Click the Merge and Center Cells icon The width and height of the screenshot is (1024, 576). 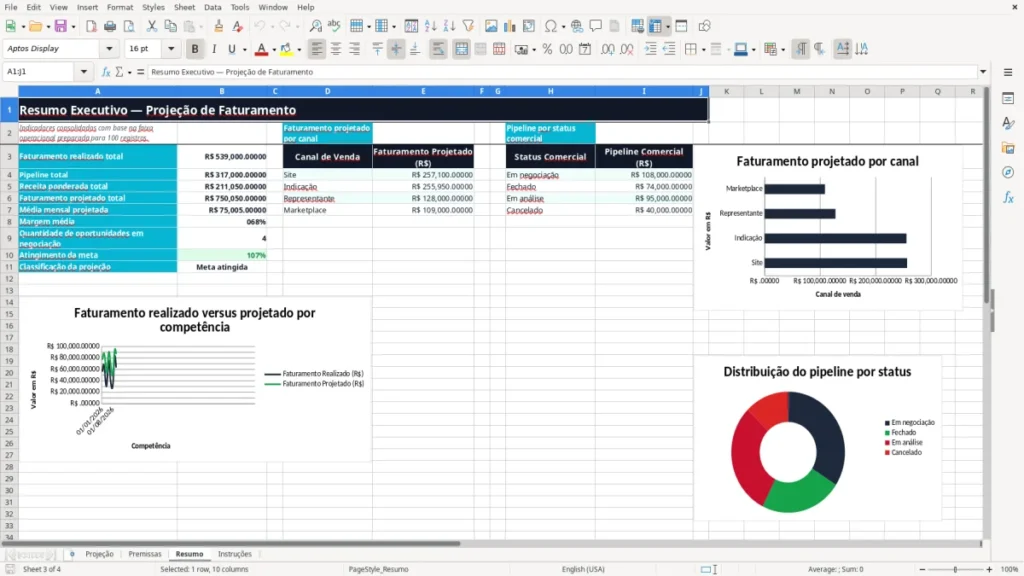point(461,49)
